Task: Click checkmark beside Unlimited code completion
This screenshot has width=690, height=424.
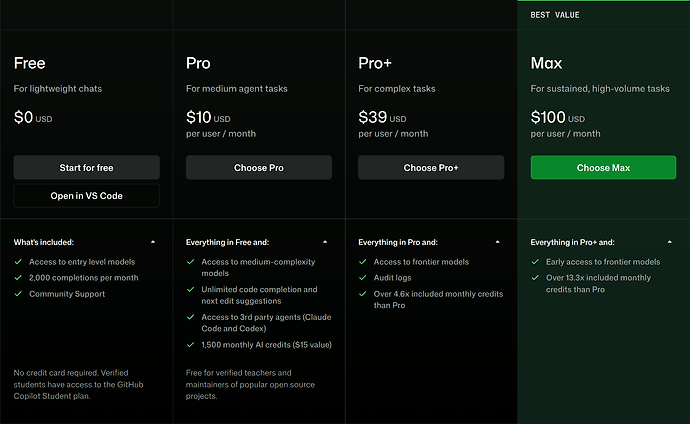Action: (x=191, y=289)
